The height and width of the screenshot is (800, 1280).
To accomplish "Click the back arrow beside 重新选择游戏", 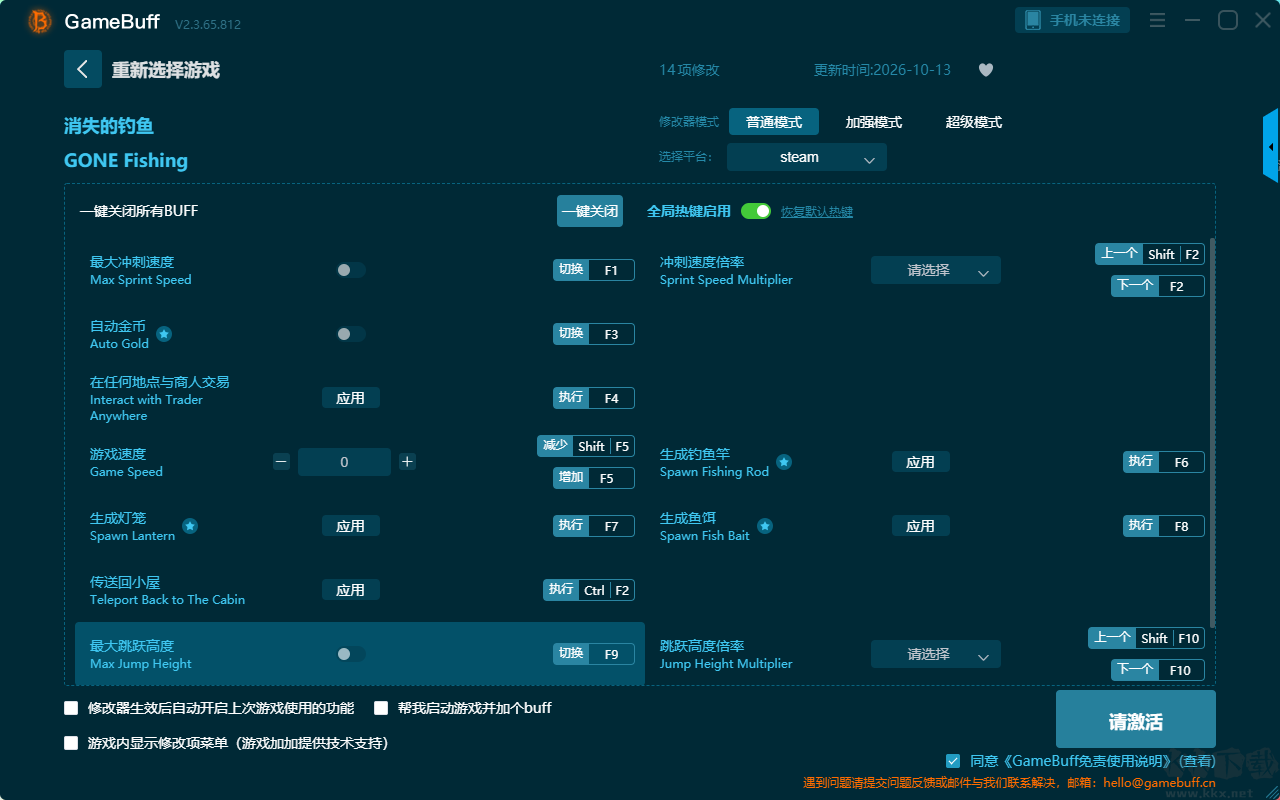I will [x=83, y=69].
